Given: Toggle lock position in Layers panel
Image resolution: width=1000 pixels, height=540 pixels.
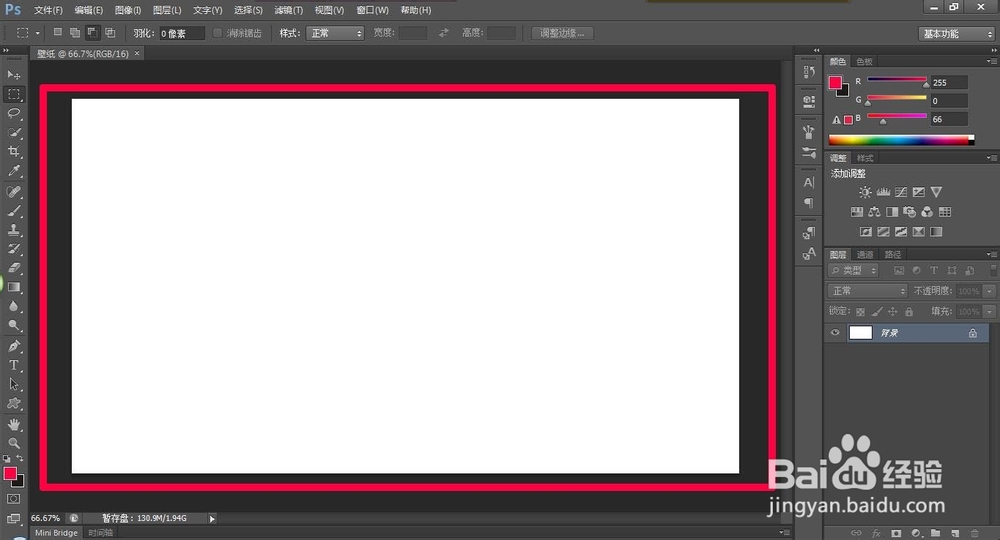Looking at the screenshot, I should pos(892,312).
